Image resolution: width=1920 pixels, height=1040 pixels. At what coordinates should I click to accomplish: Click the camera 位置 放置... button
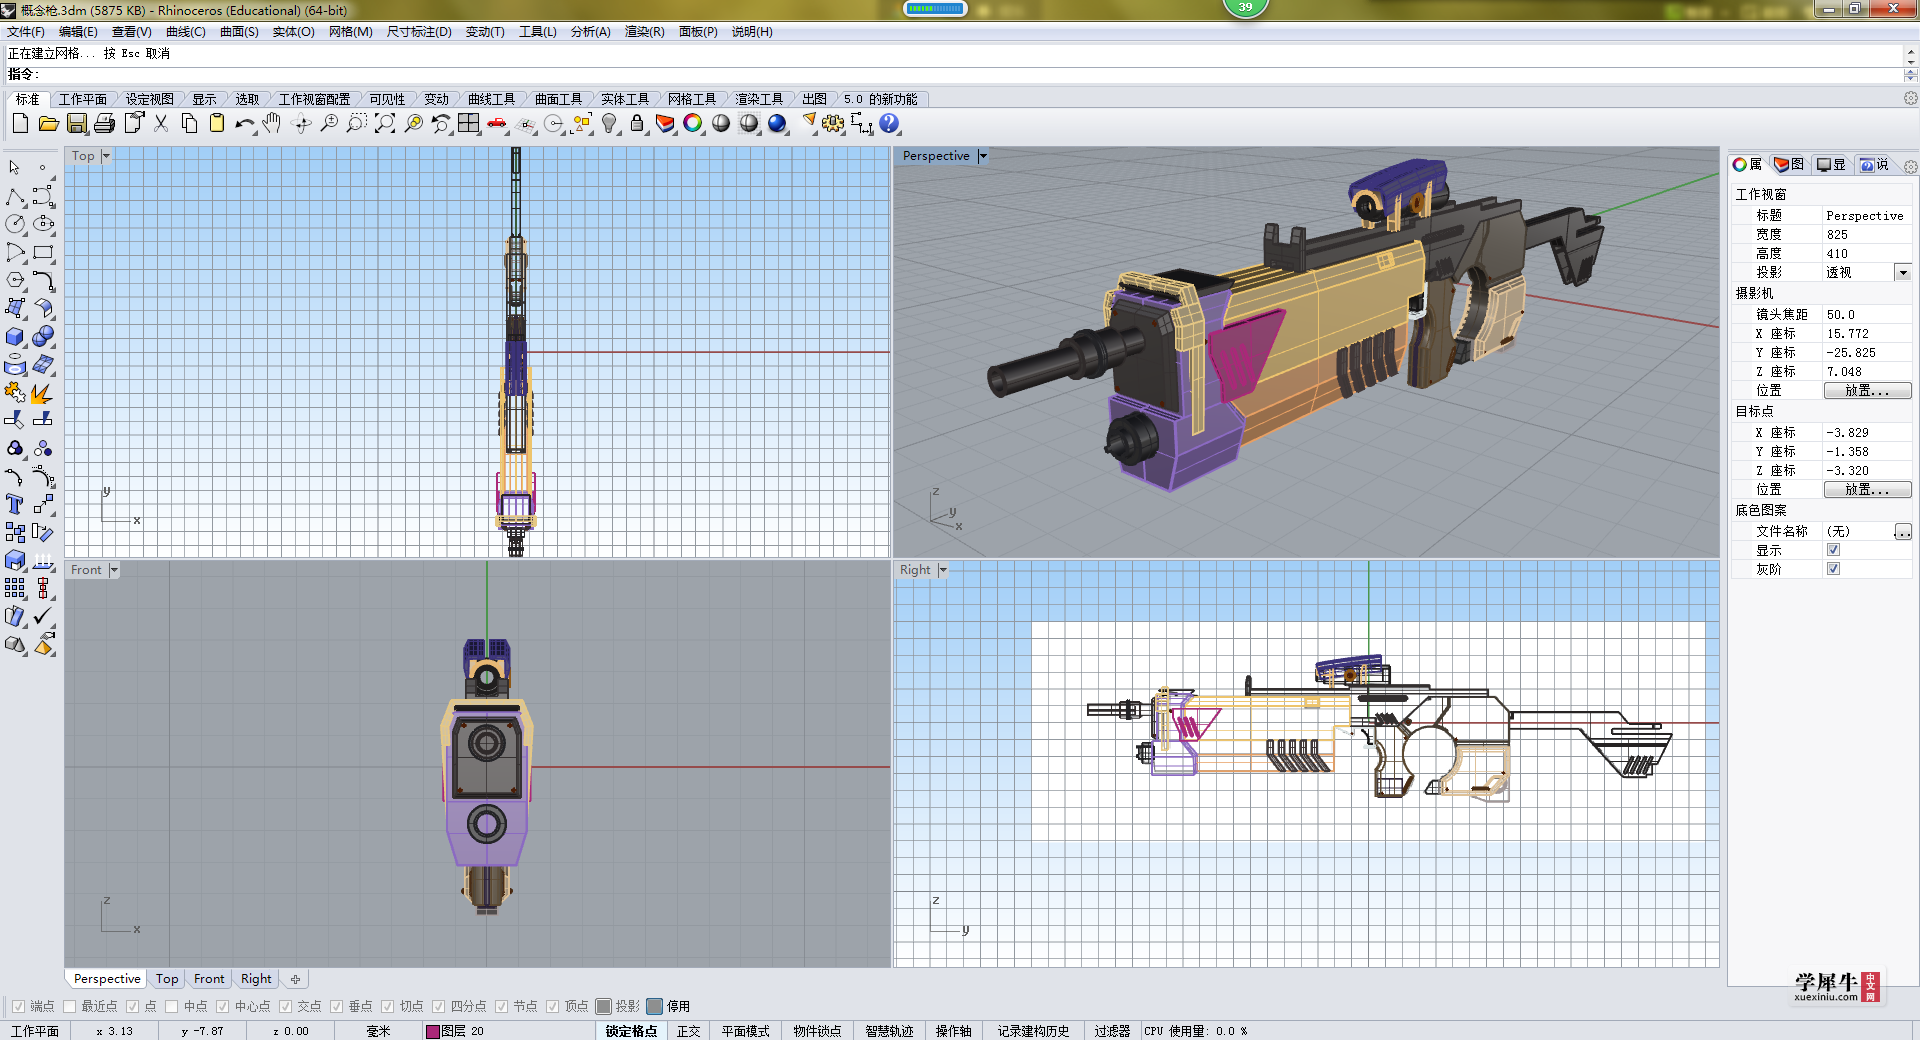[x=1867, y=391]
